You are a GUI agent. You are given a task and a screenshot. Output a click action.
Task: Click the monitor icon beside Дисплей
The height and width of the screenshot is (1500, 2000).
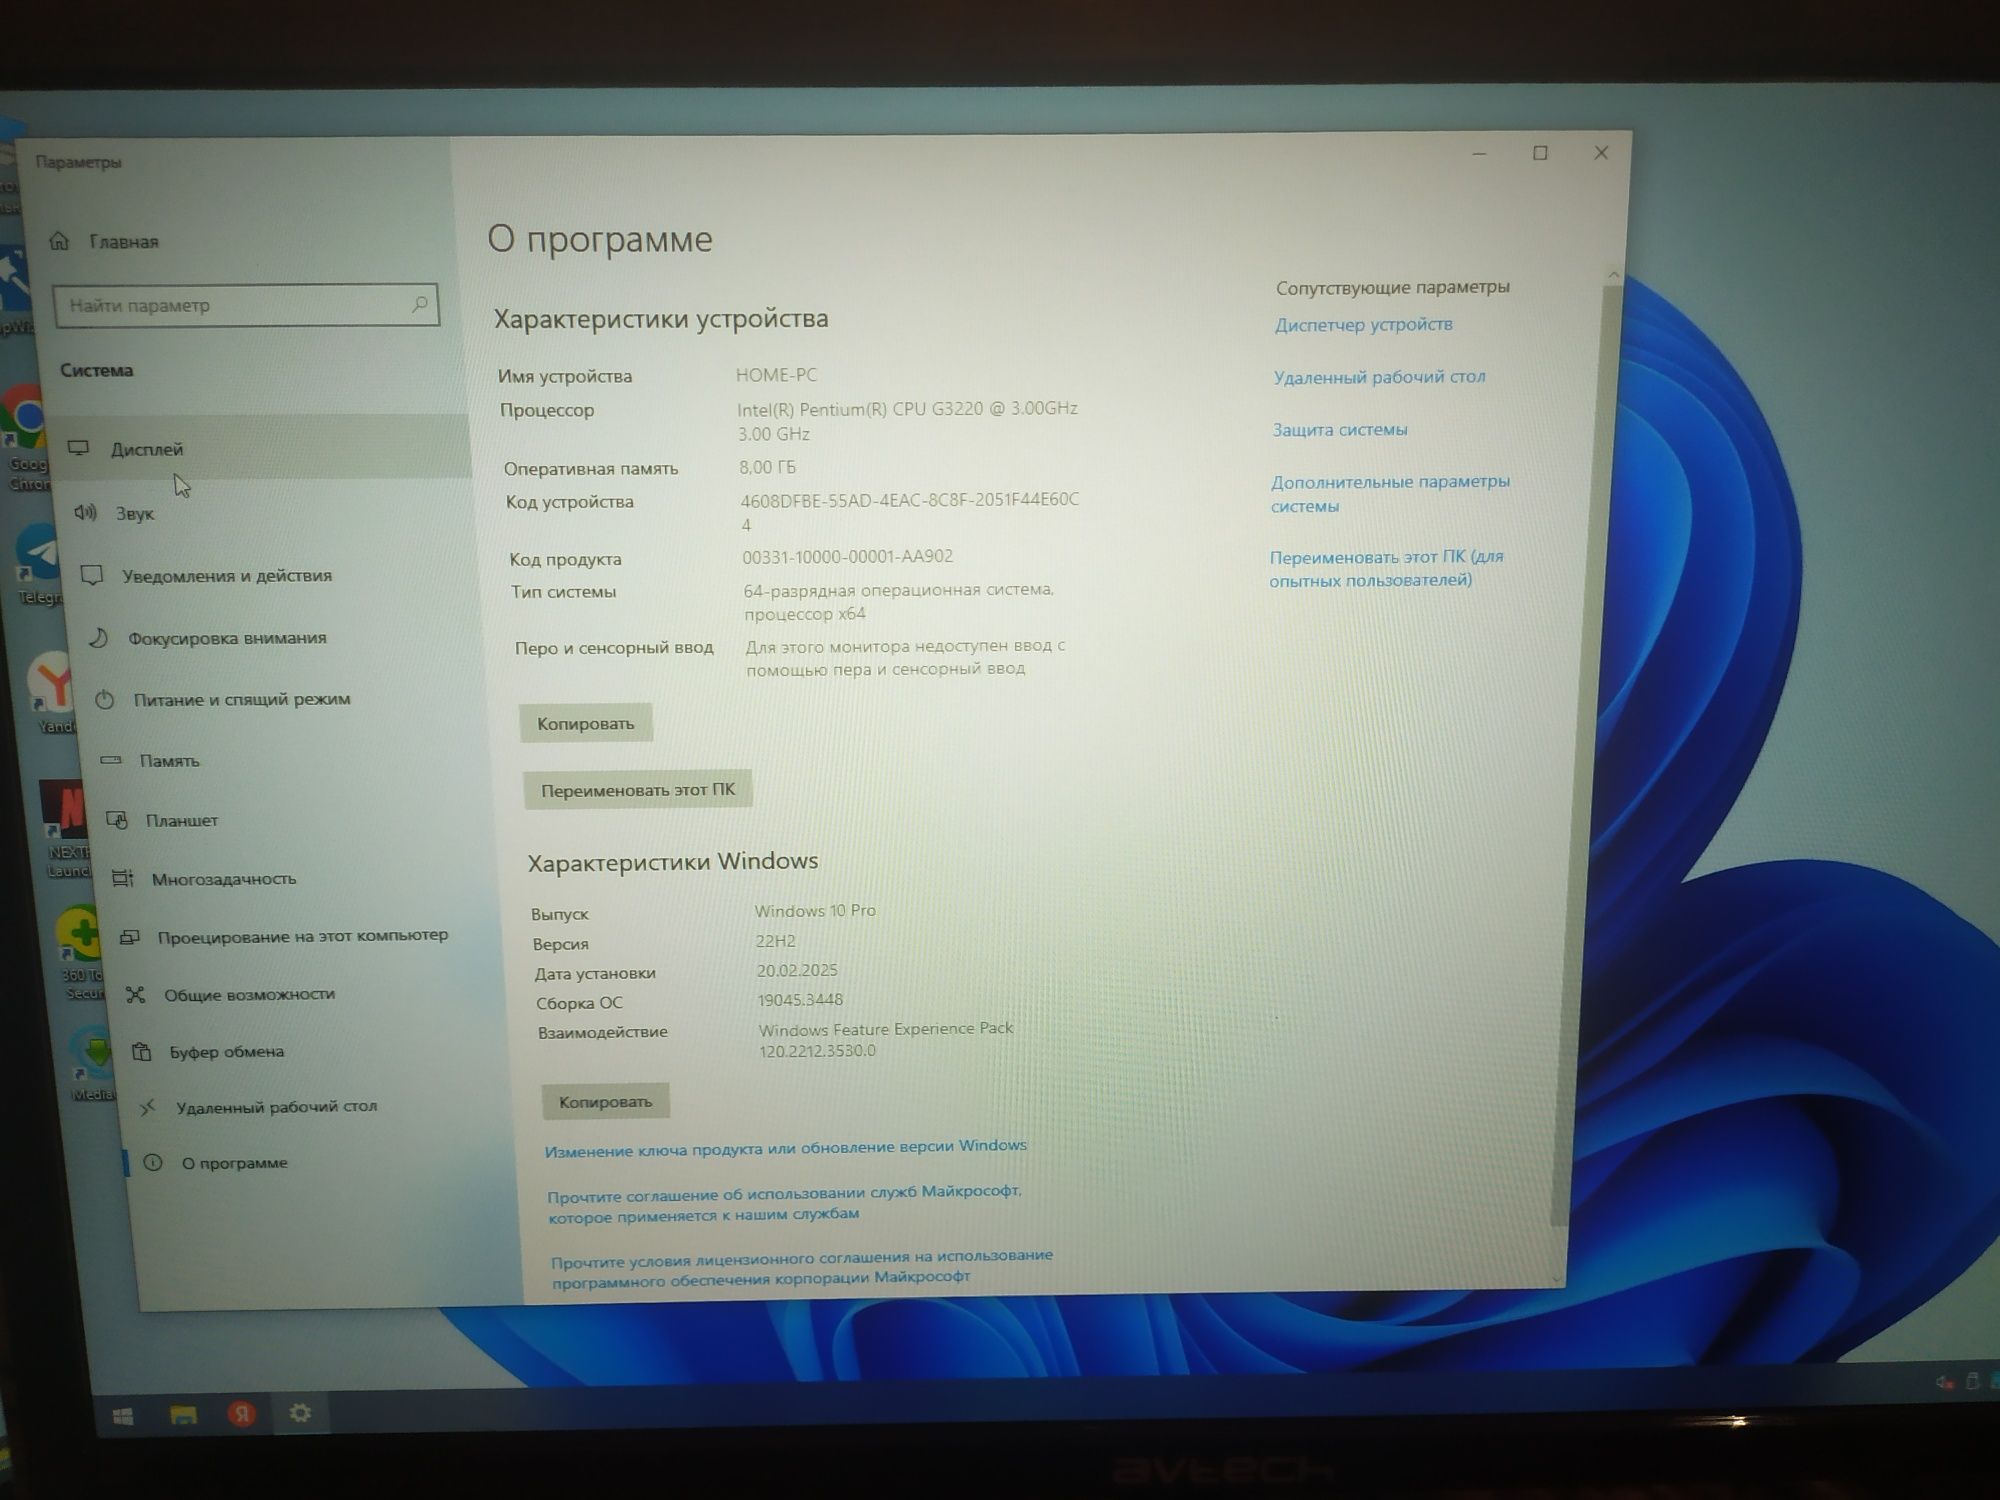coord(78,448)
